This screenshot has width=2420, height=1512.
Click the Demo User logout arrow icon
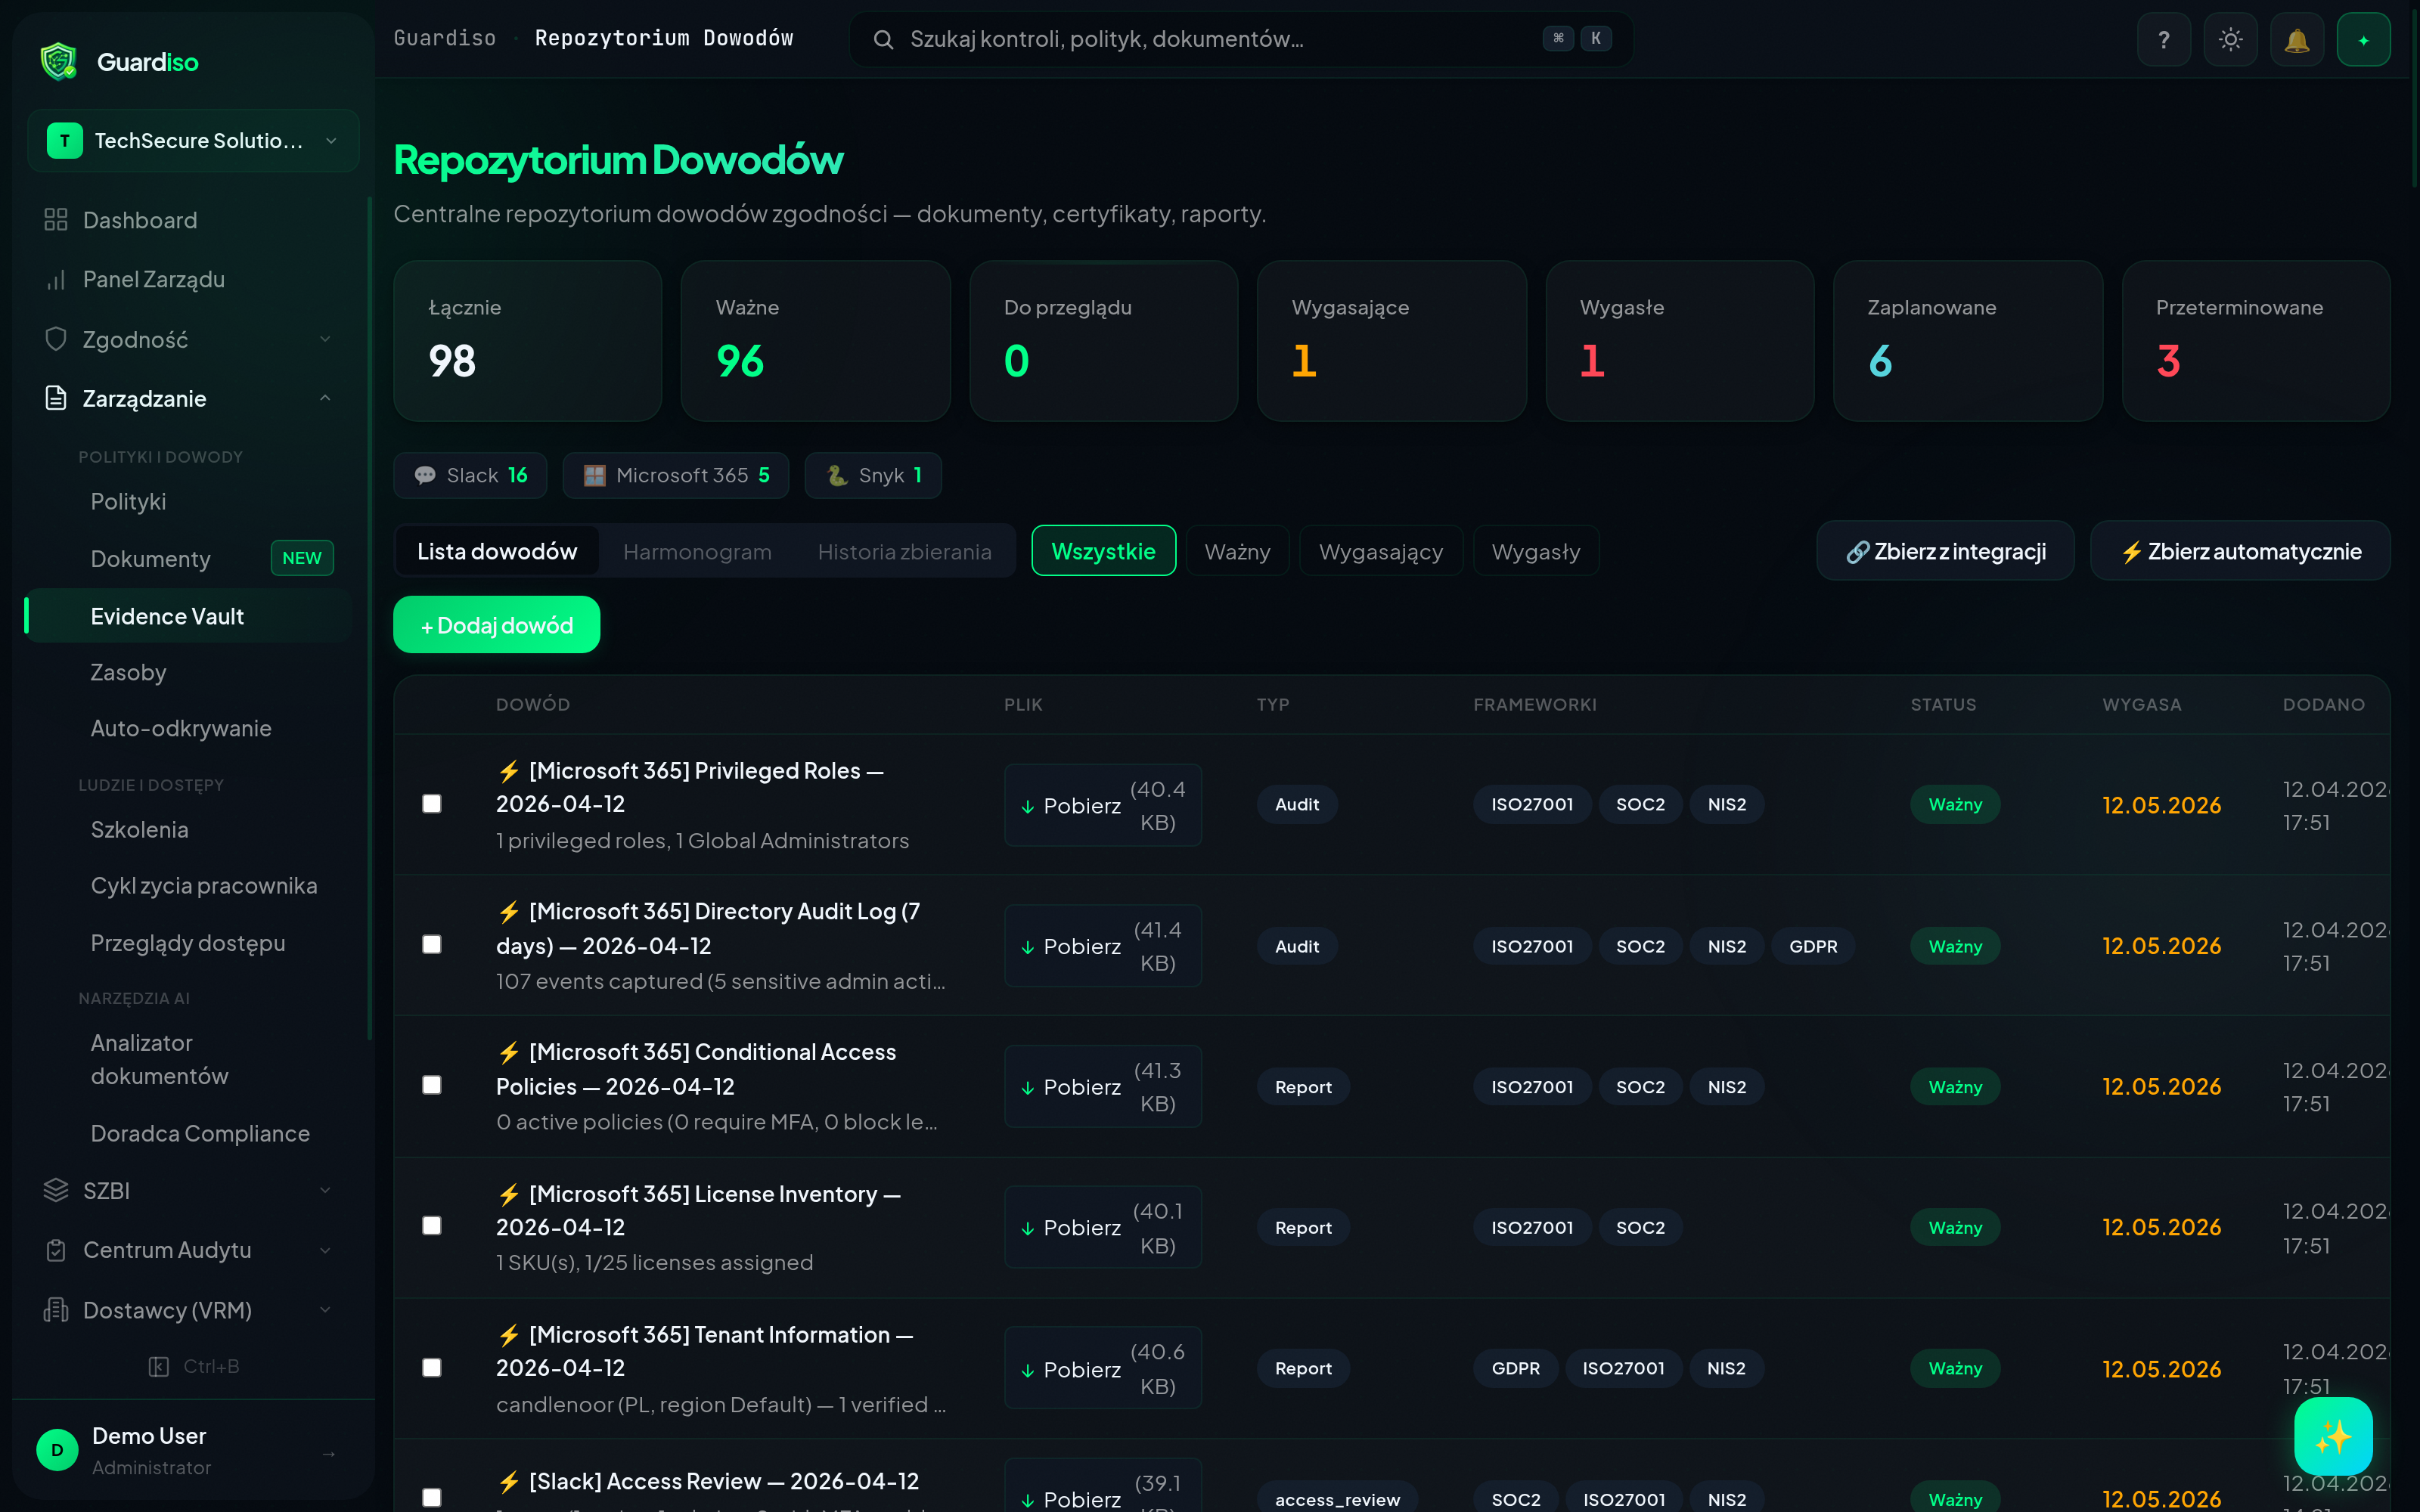click(329, 1453)
